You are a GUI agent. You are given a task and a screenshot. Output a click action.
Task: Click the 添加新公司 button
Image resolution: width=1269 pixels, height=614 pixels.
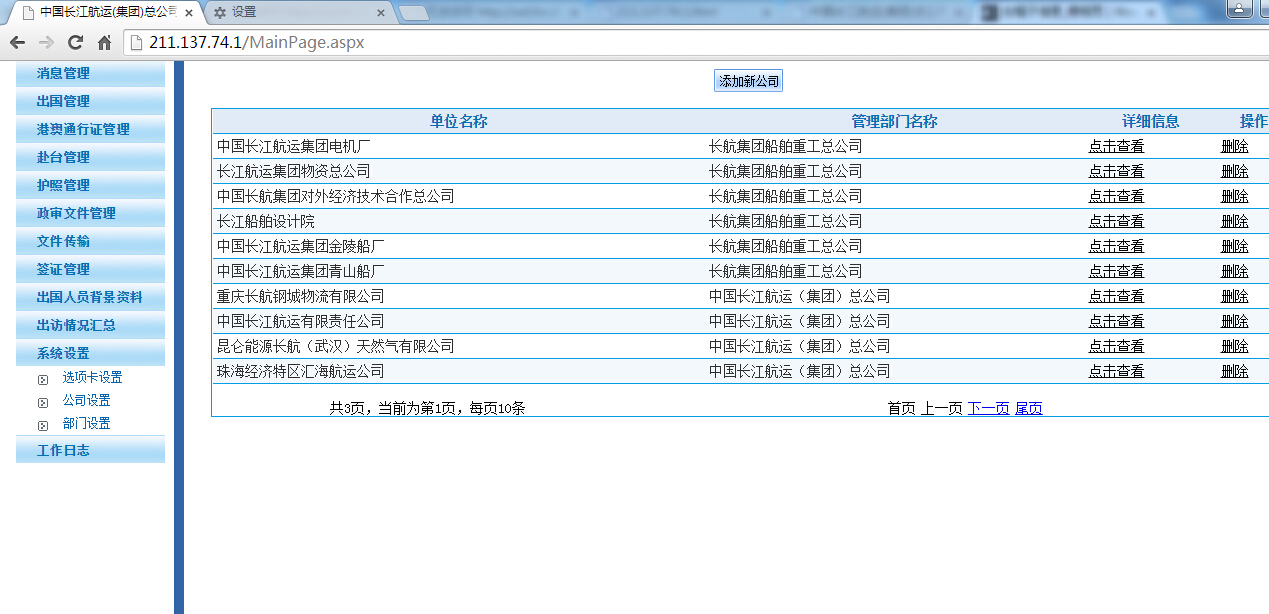tap(748, 82)
